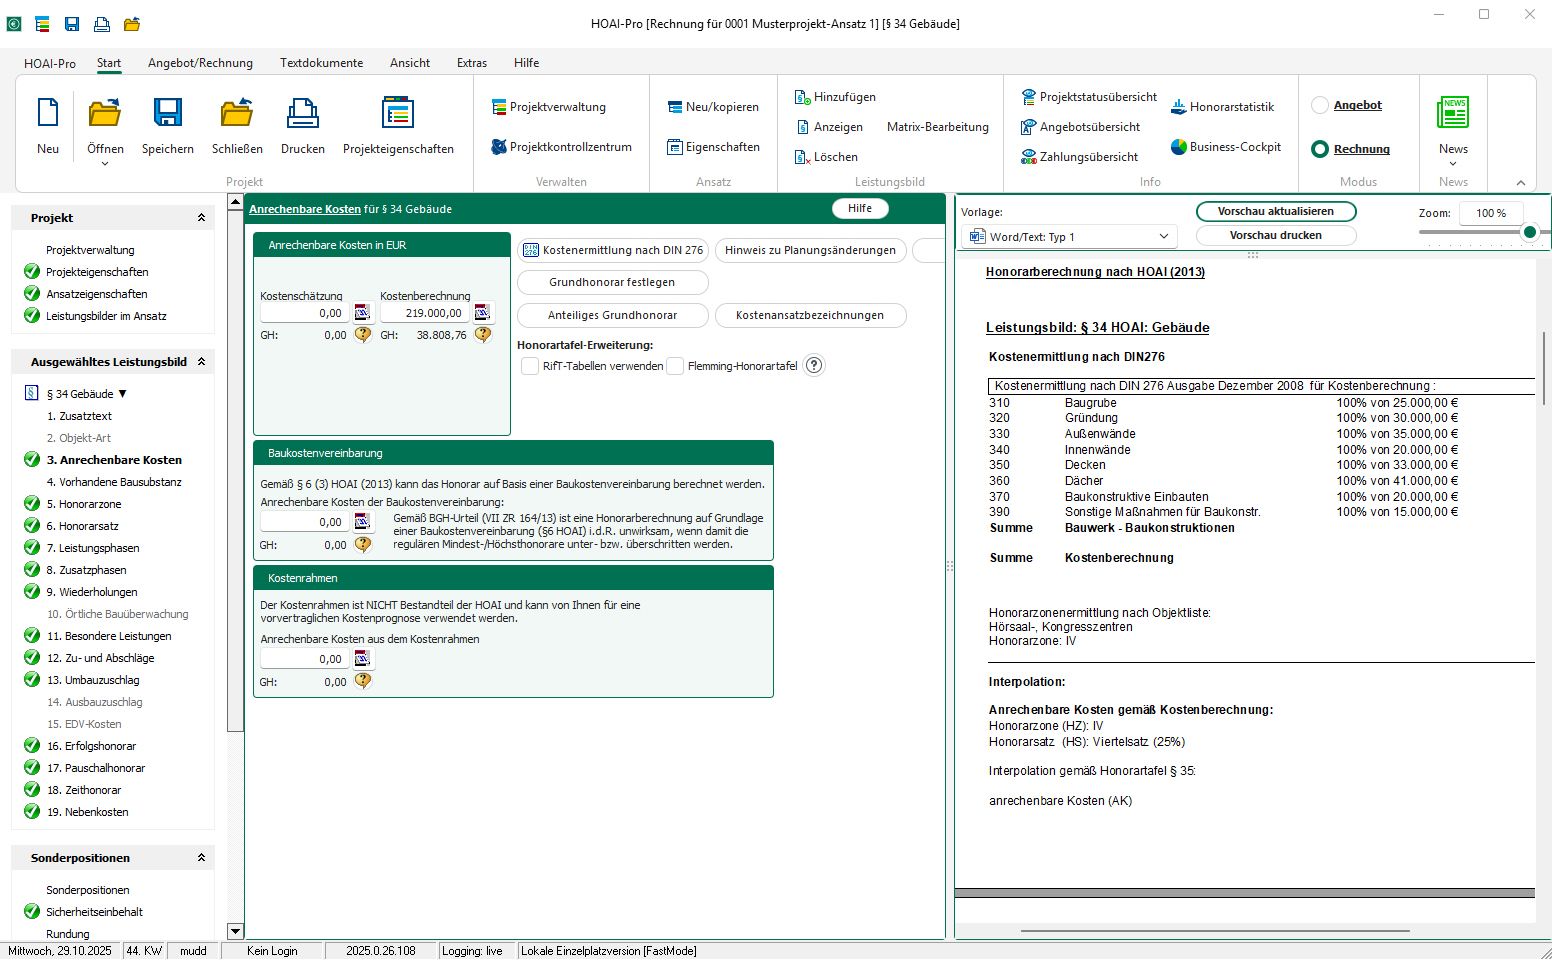1552x960 pixels.
Task: Click the calculator icon next to Kostenberechnung
Action: (483, 312)
